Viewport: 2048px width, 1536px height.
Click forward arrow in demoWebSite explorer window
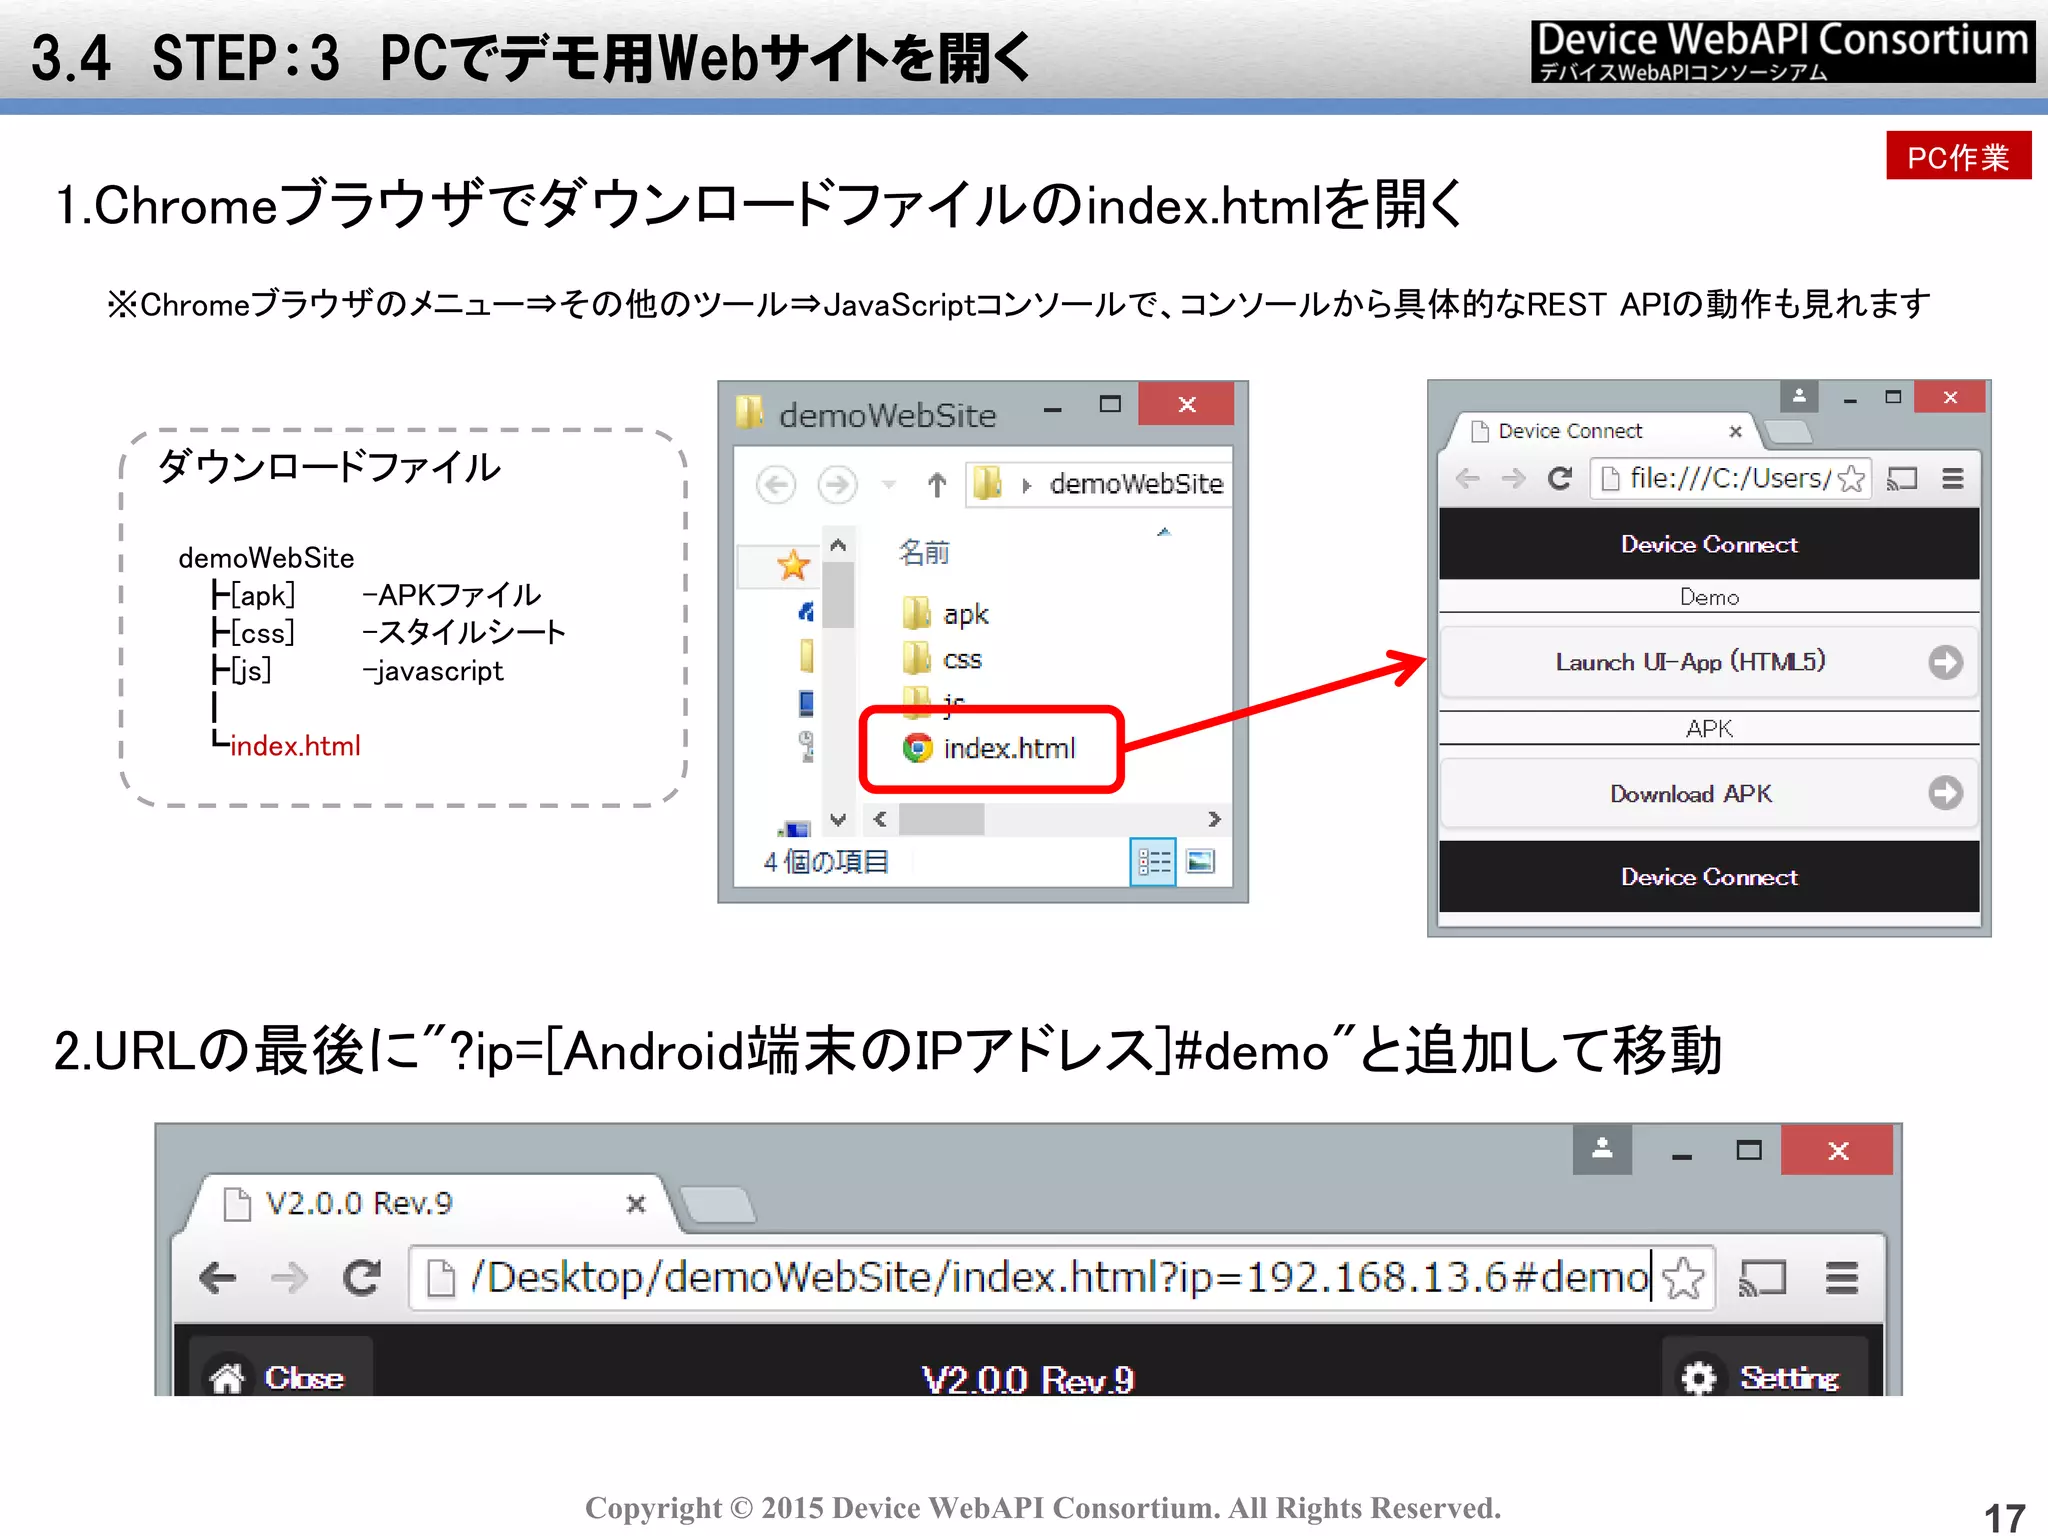(838, 485)
